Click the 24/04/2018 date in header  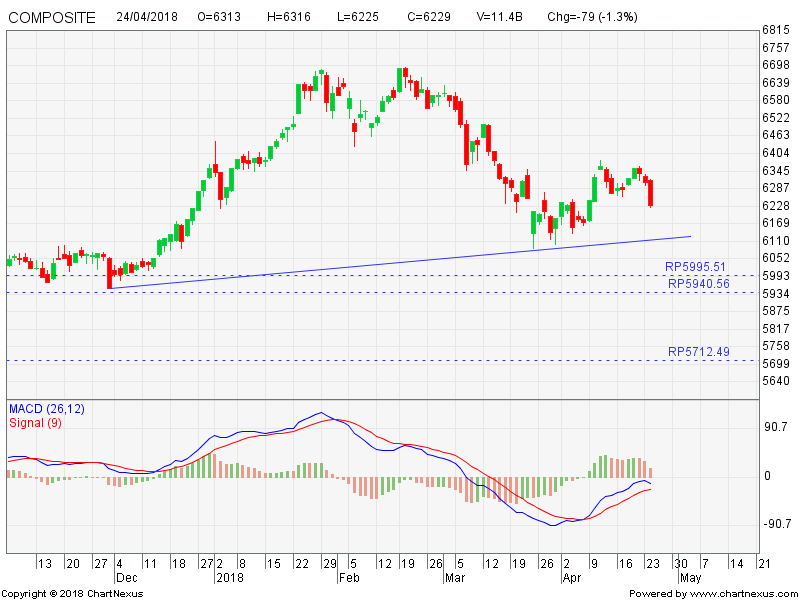click(x=147, y=18)
